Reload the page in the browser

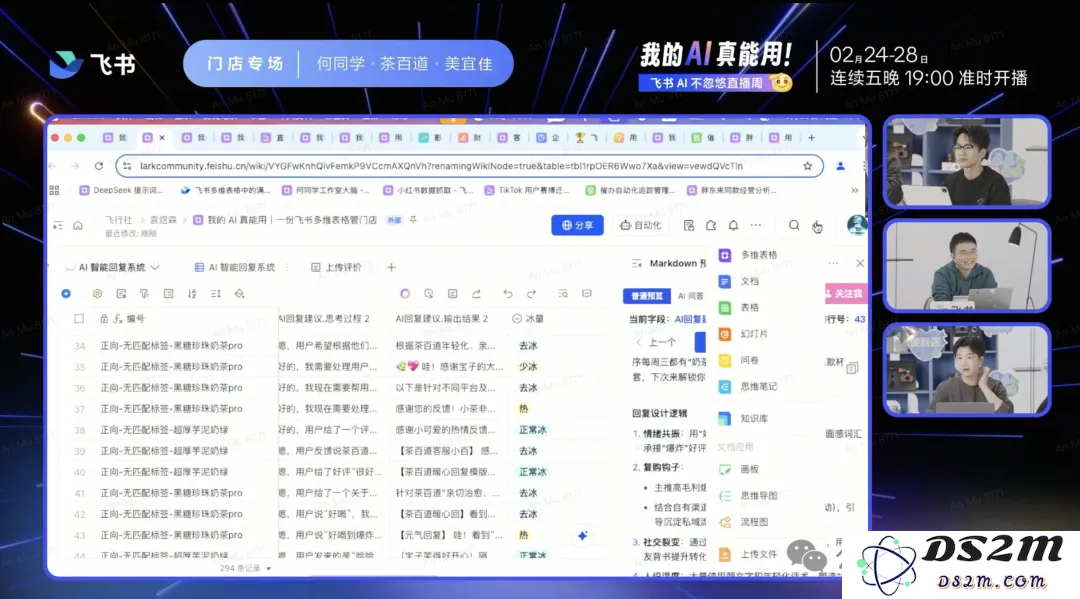point(98,166)
